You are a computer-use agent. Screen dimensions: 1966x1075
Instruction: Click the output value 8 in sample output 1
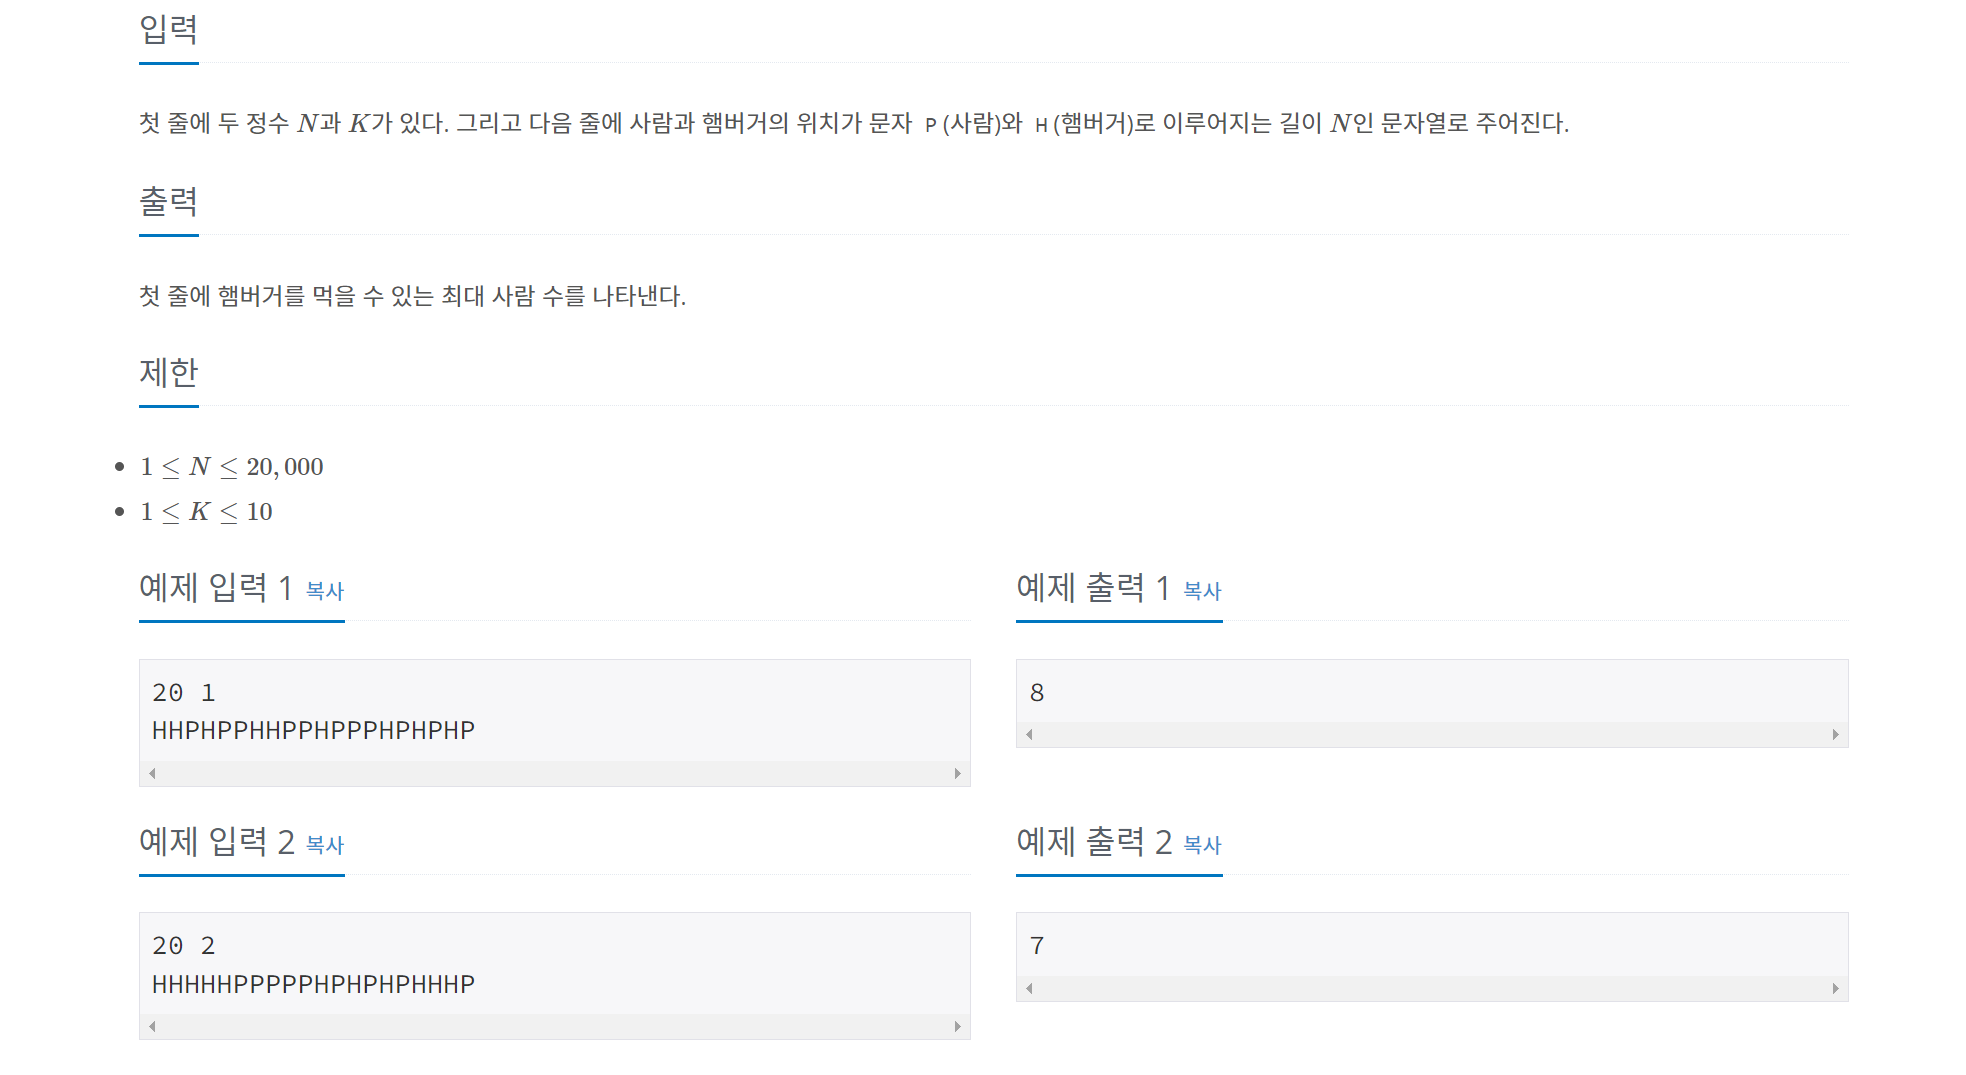[1037, 692]
